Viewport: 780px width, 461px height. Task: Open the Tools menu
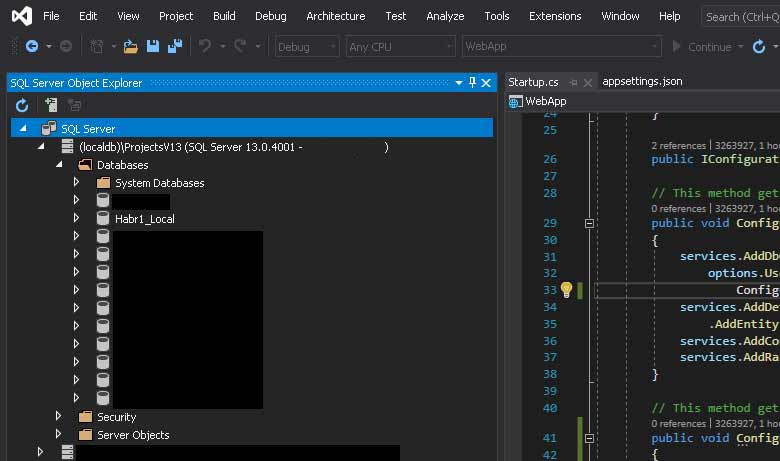(497, 16)
